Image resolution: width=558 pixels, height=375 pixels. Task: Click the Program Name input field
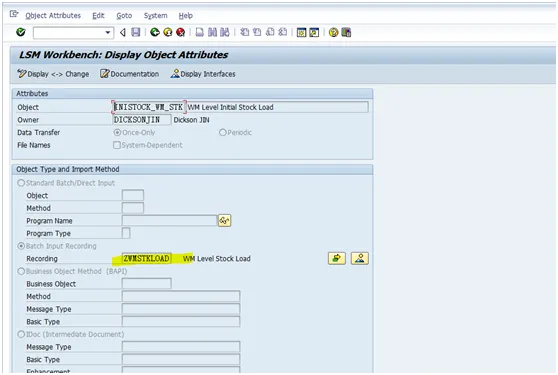[169, 221]
